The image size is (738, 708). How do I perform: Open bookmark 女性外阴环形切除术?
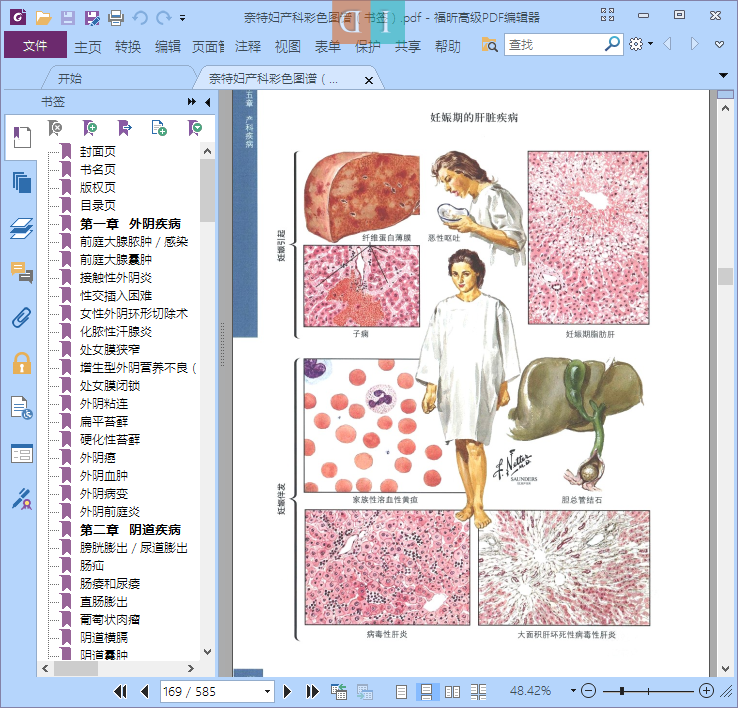pyautogui.click(x=134, y=314)
